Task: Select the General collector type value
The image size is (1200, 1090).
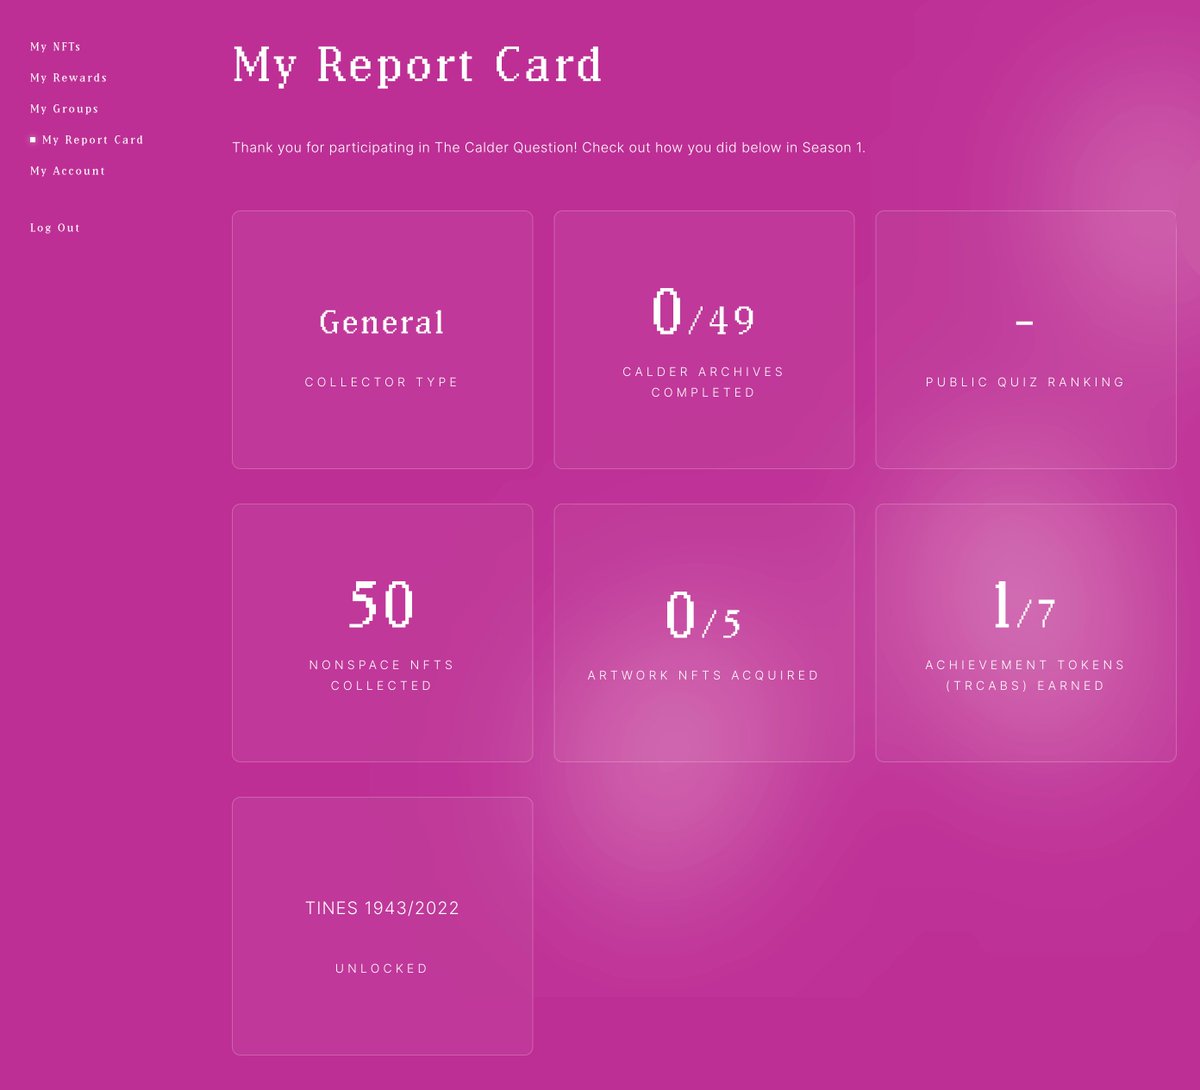Action: [x=382, y=322]
